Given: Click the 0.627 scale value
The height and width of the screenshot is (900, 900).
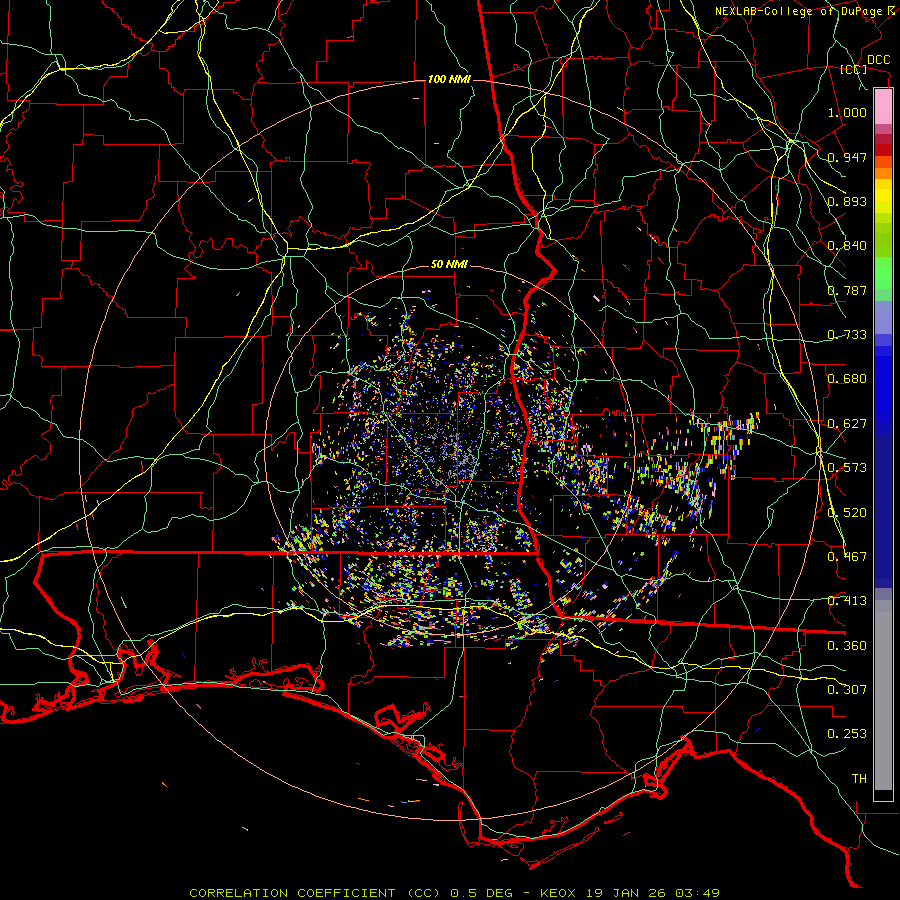Looking at the screenshot, I should click(x=847, y=424).
